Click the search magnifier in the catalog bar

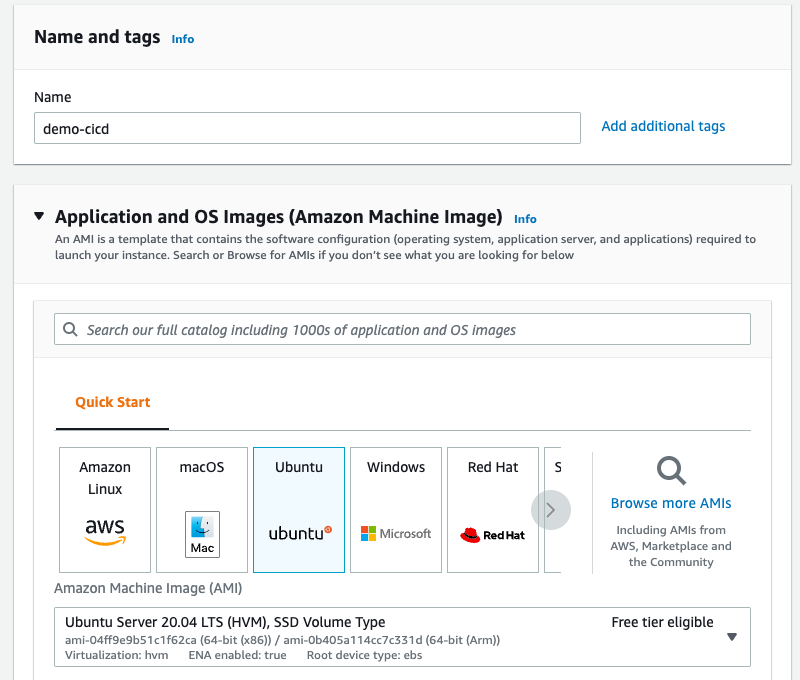point(70,329)
